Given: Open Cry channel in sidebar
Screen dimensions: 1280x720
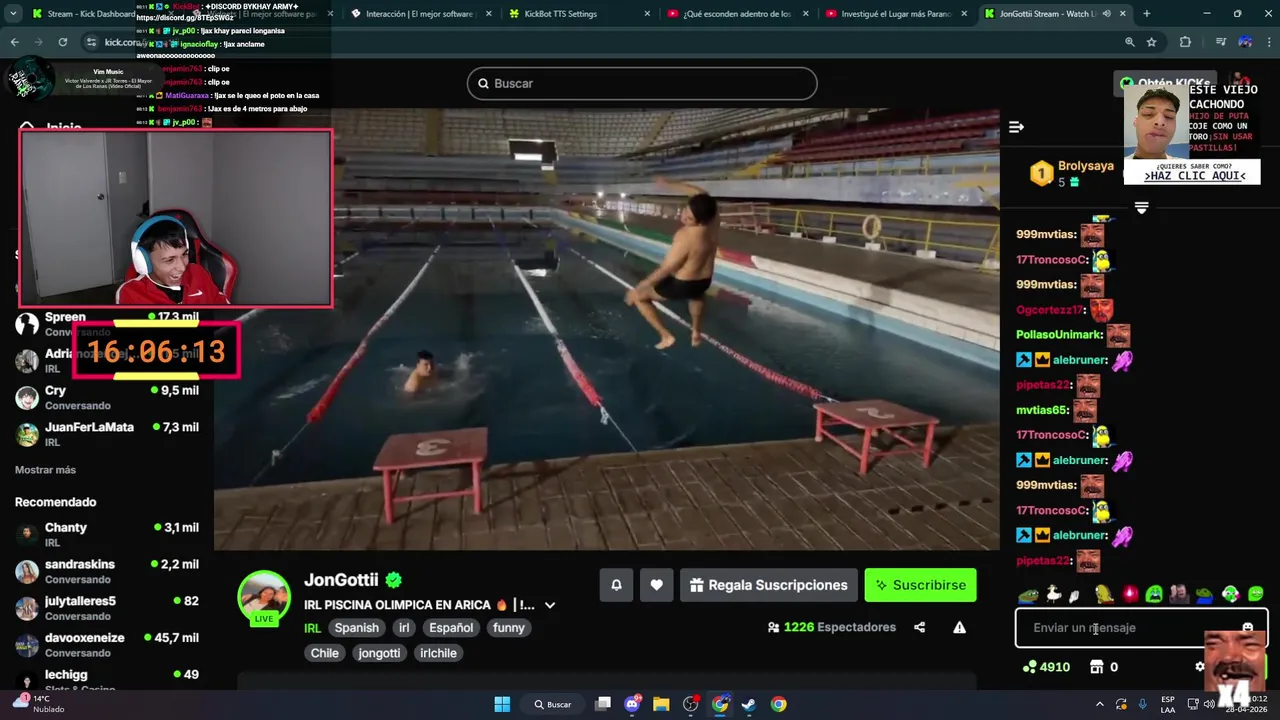Looking at the screenshot, I should 107,398.
